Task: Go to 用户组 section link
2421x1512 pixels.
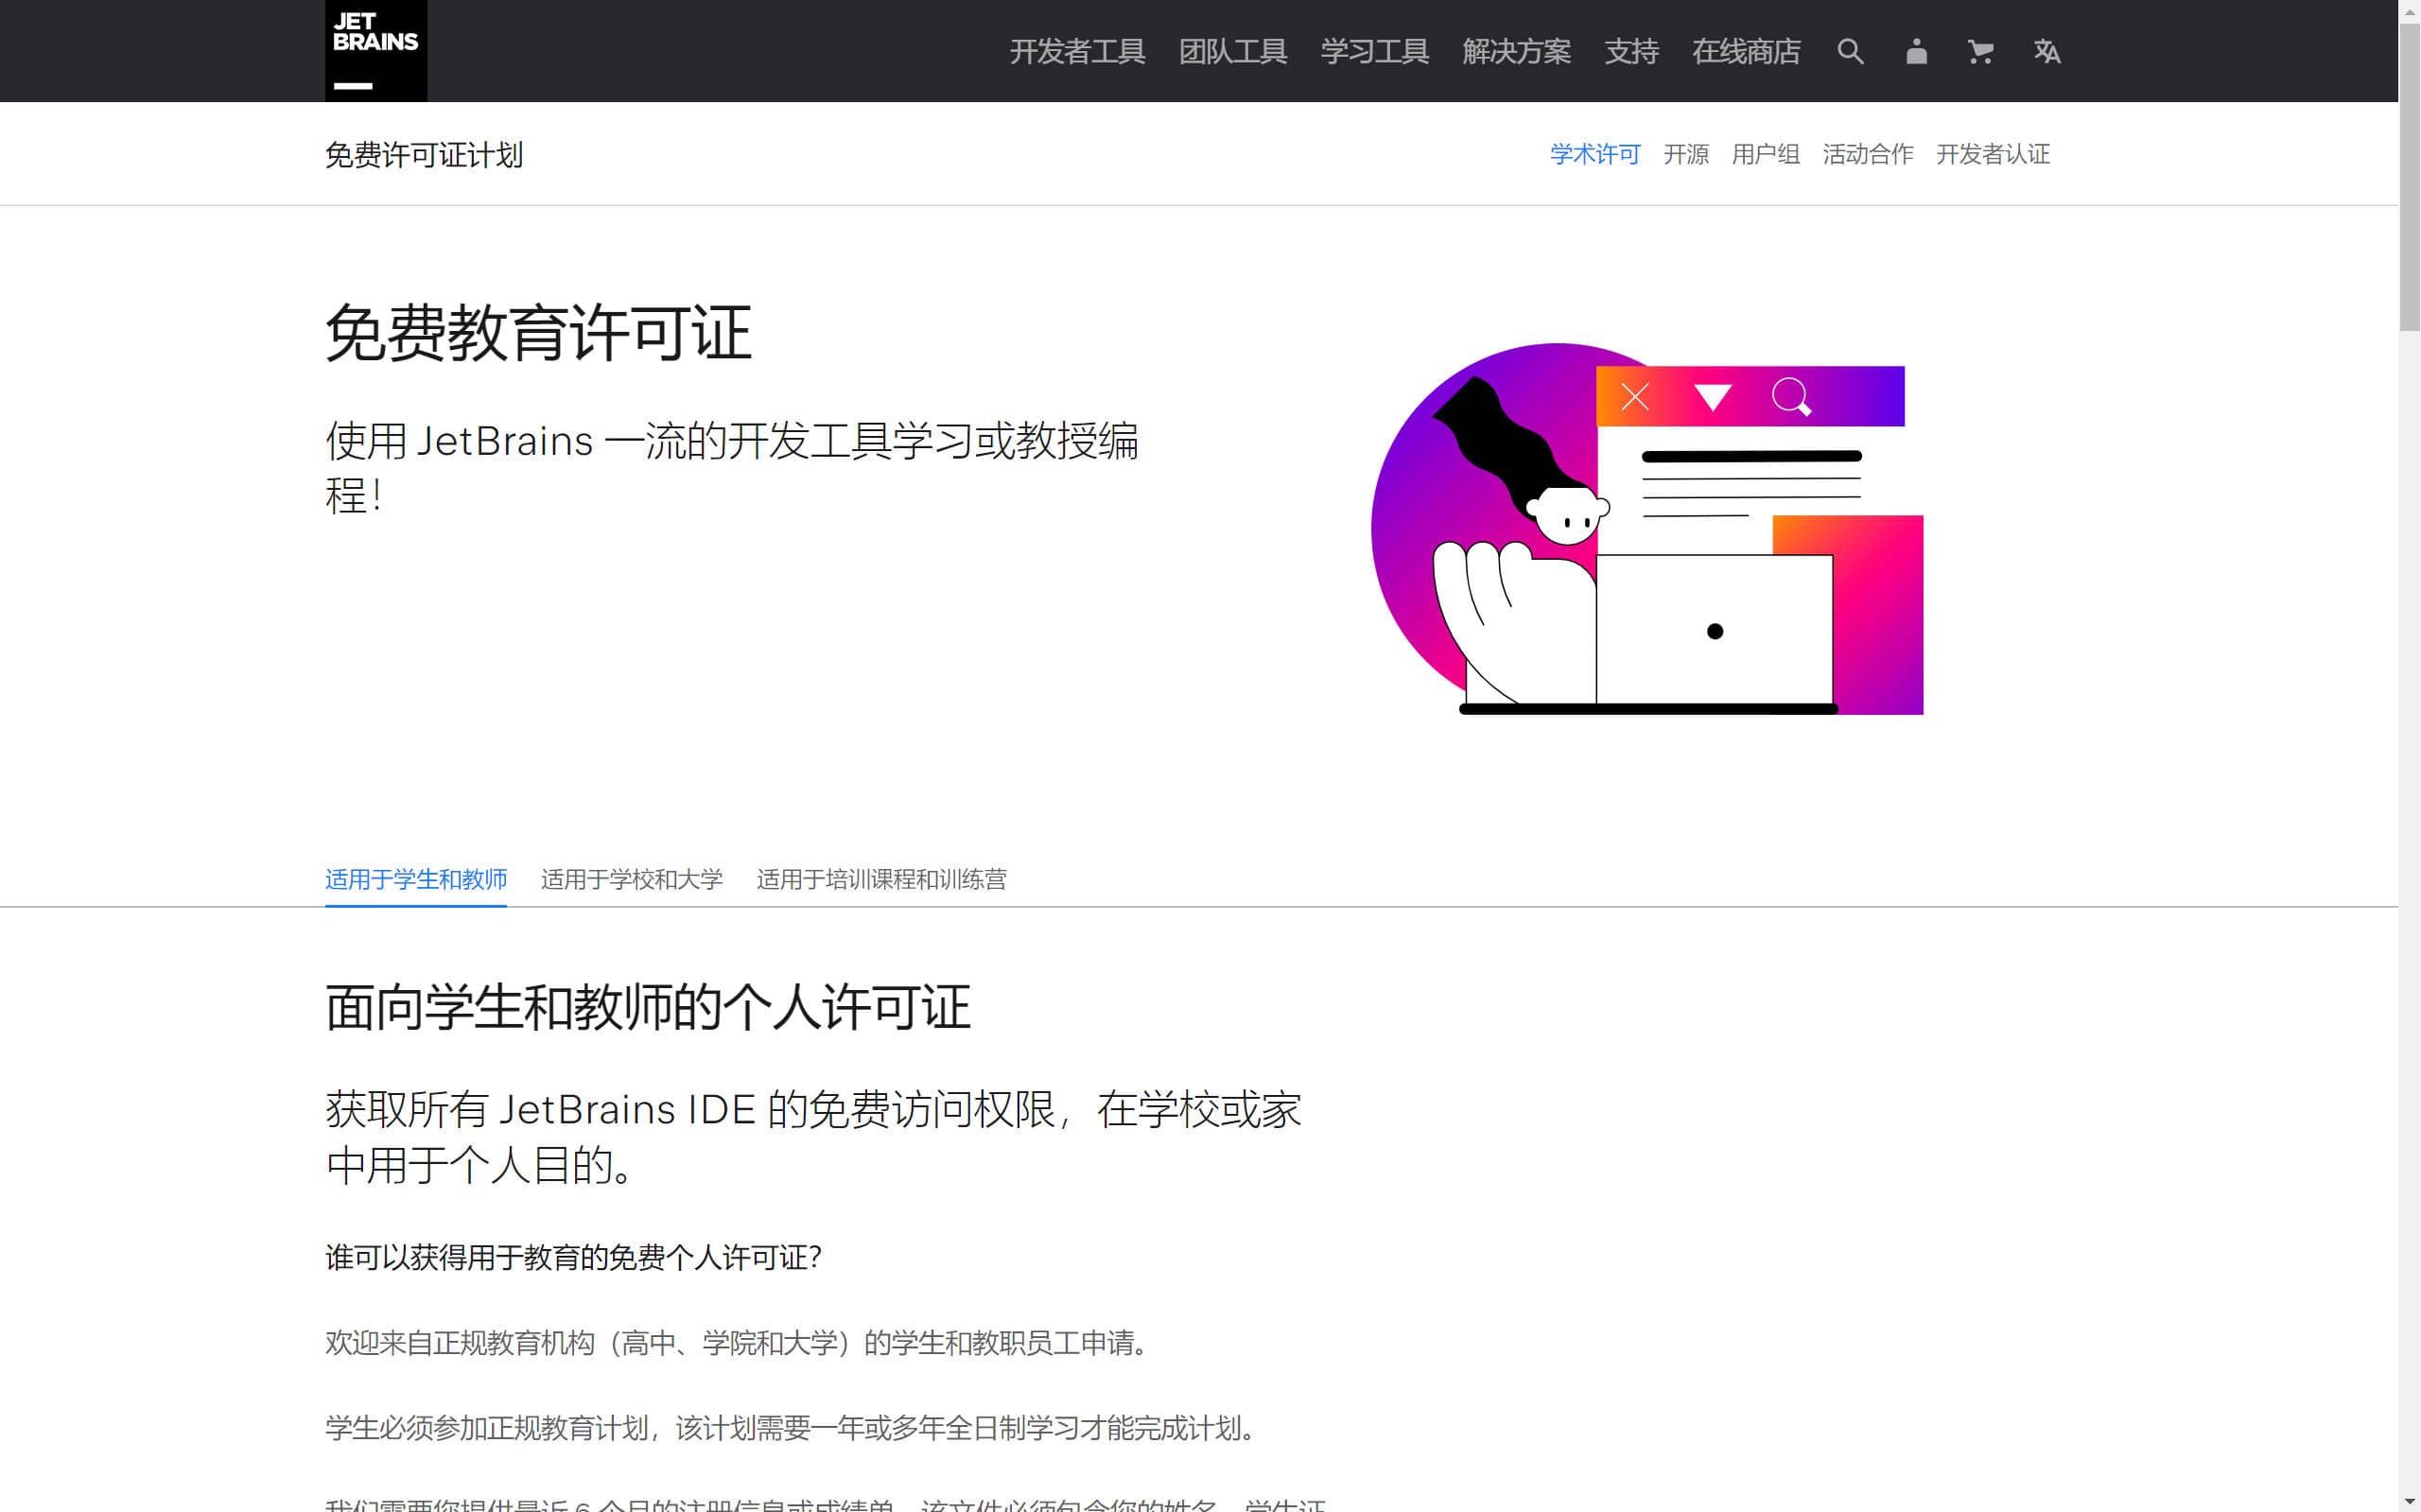Action: (1765, 154)
